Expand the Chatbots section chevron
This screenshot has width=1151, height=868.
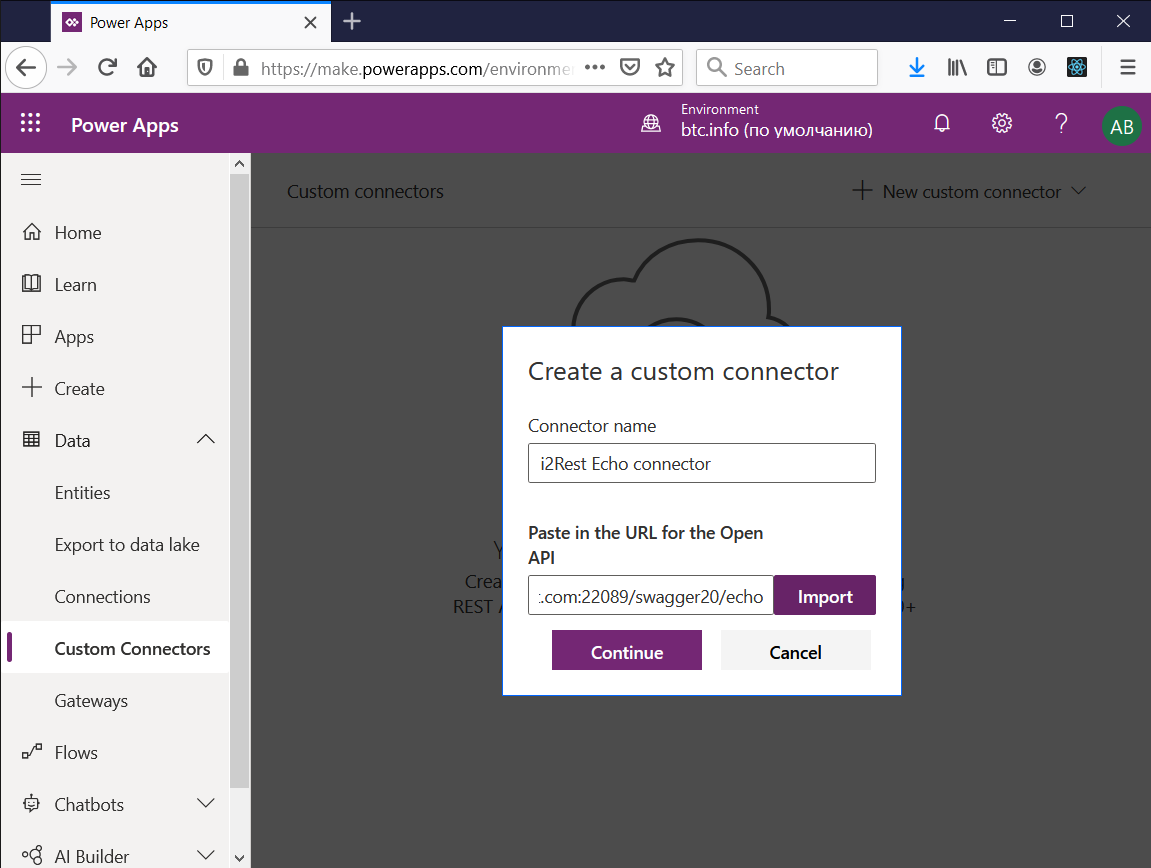(x=206, y=803)
